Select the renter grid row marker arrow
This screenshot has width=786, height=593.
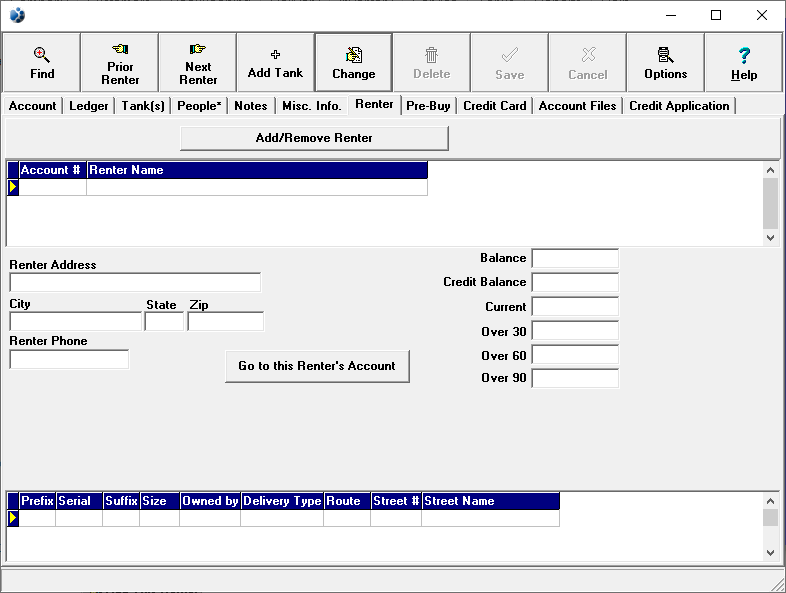pos(13,187)
